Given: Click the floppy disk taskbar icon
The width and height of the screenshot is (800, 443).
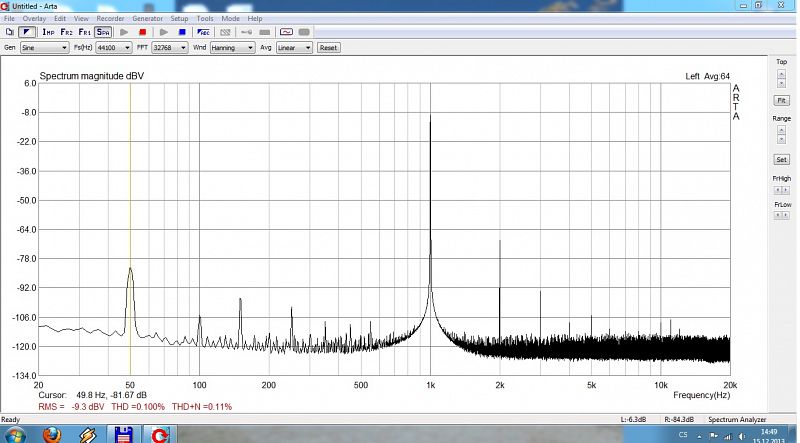Looking at the screenshot, I should click(x=123, y=434).
